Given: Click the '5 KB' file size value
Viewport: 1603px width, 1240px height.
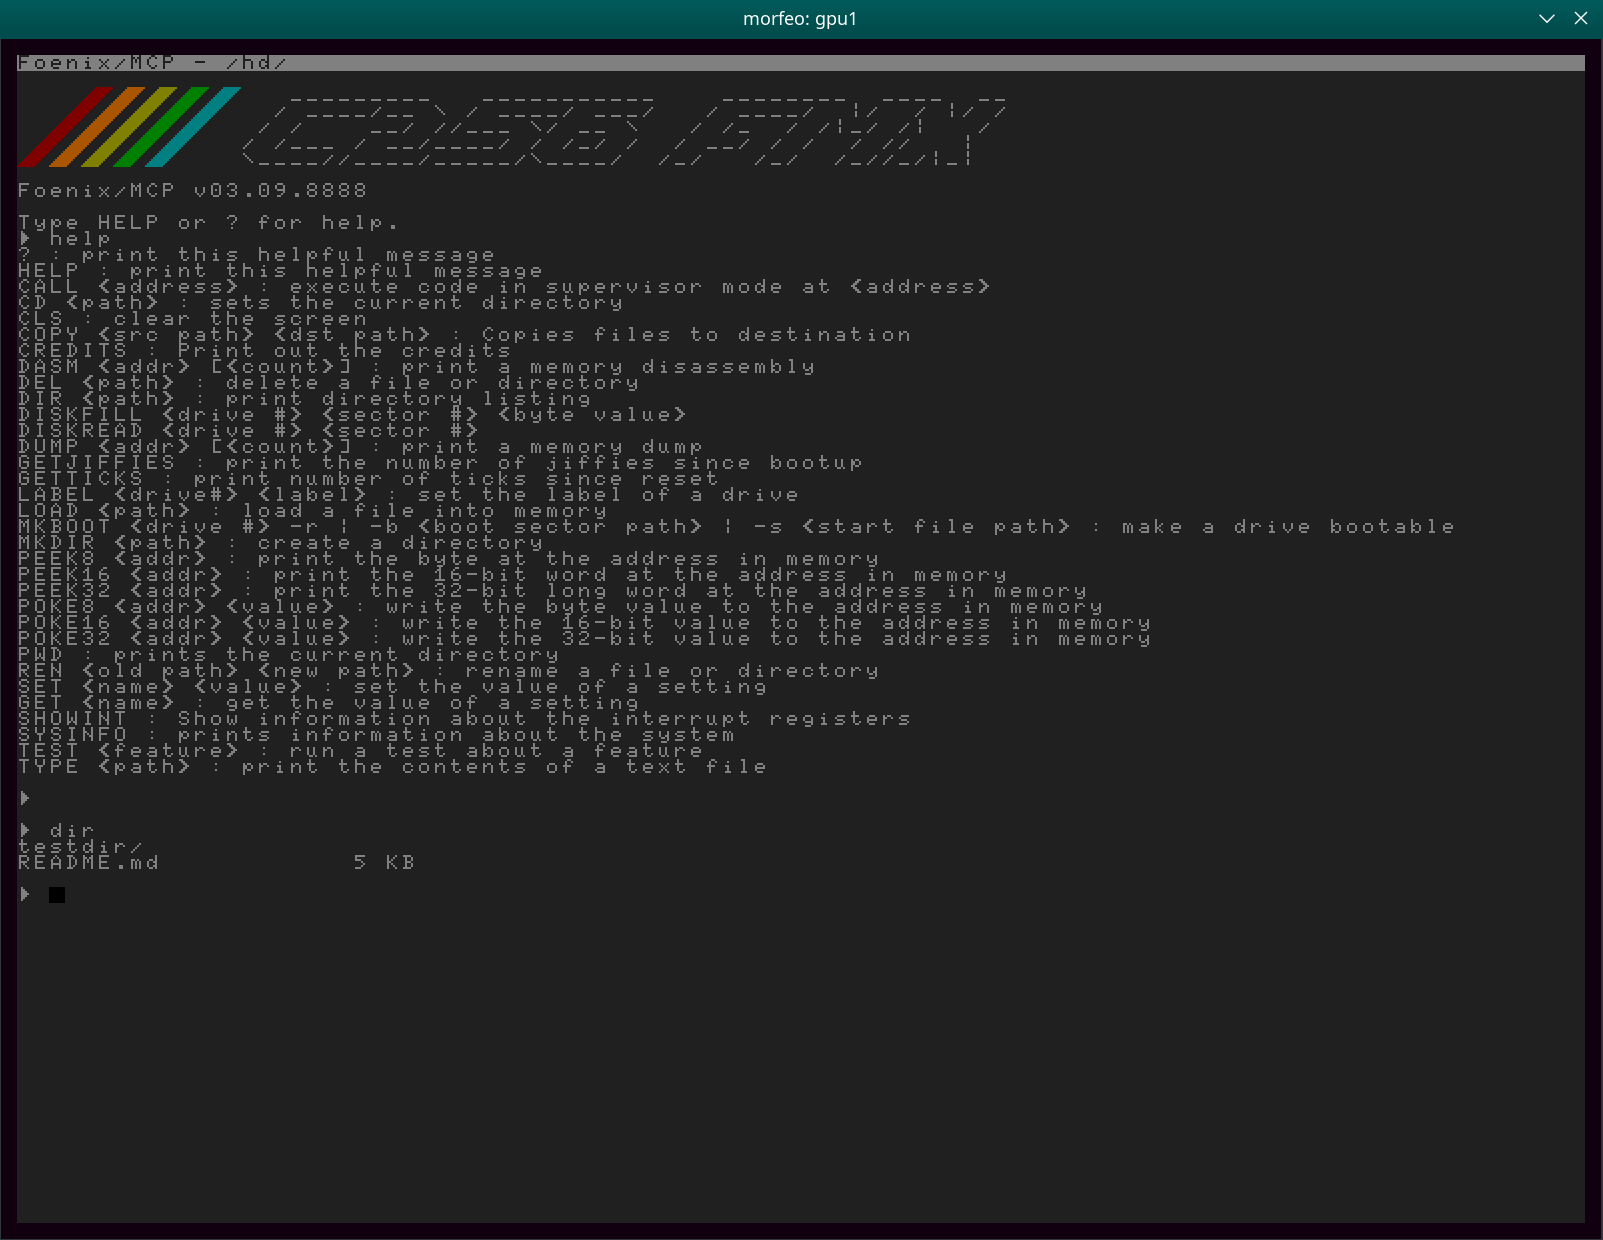Looking at the screenshot, I should pyautogui.click(x=385, y=862).
